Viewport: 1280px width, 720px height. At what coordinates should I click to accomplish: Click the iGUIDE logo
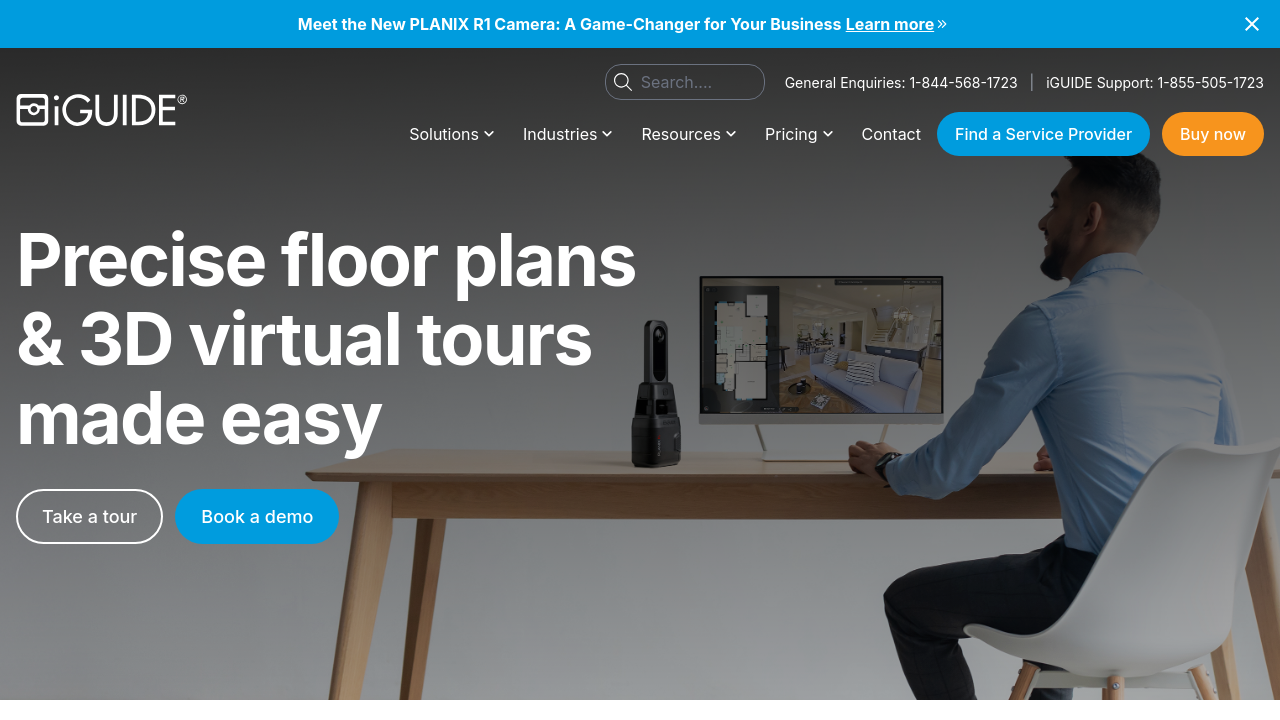pos(102,110)
